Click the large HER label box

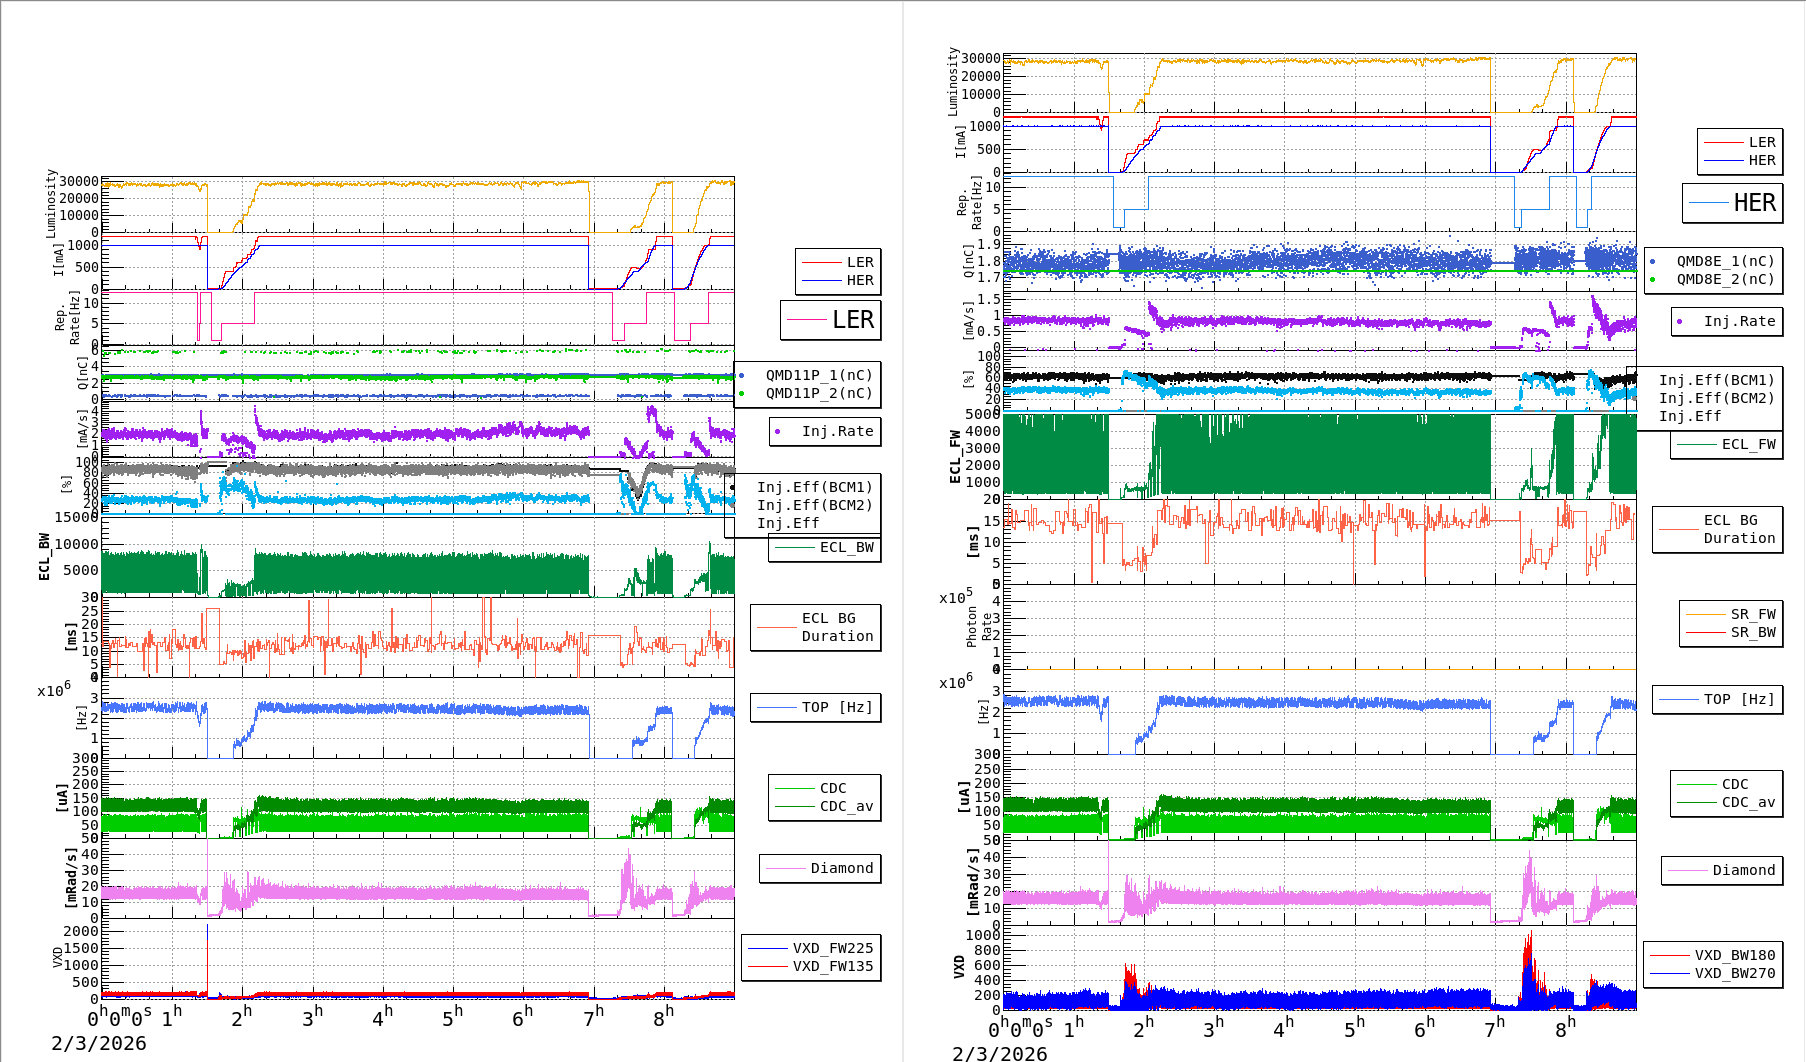[x=1733, y=203]
